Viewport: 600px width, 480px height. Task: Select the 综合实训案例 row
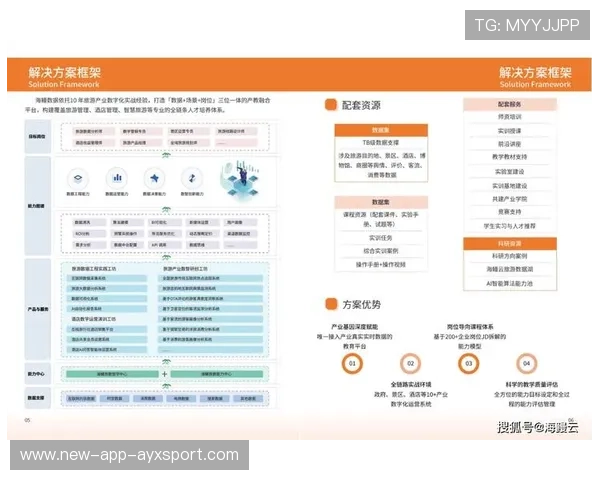[381, 251]
